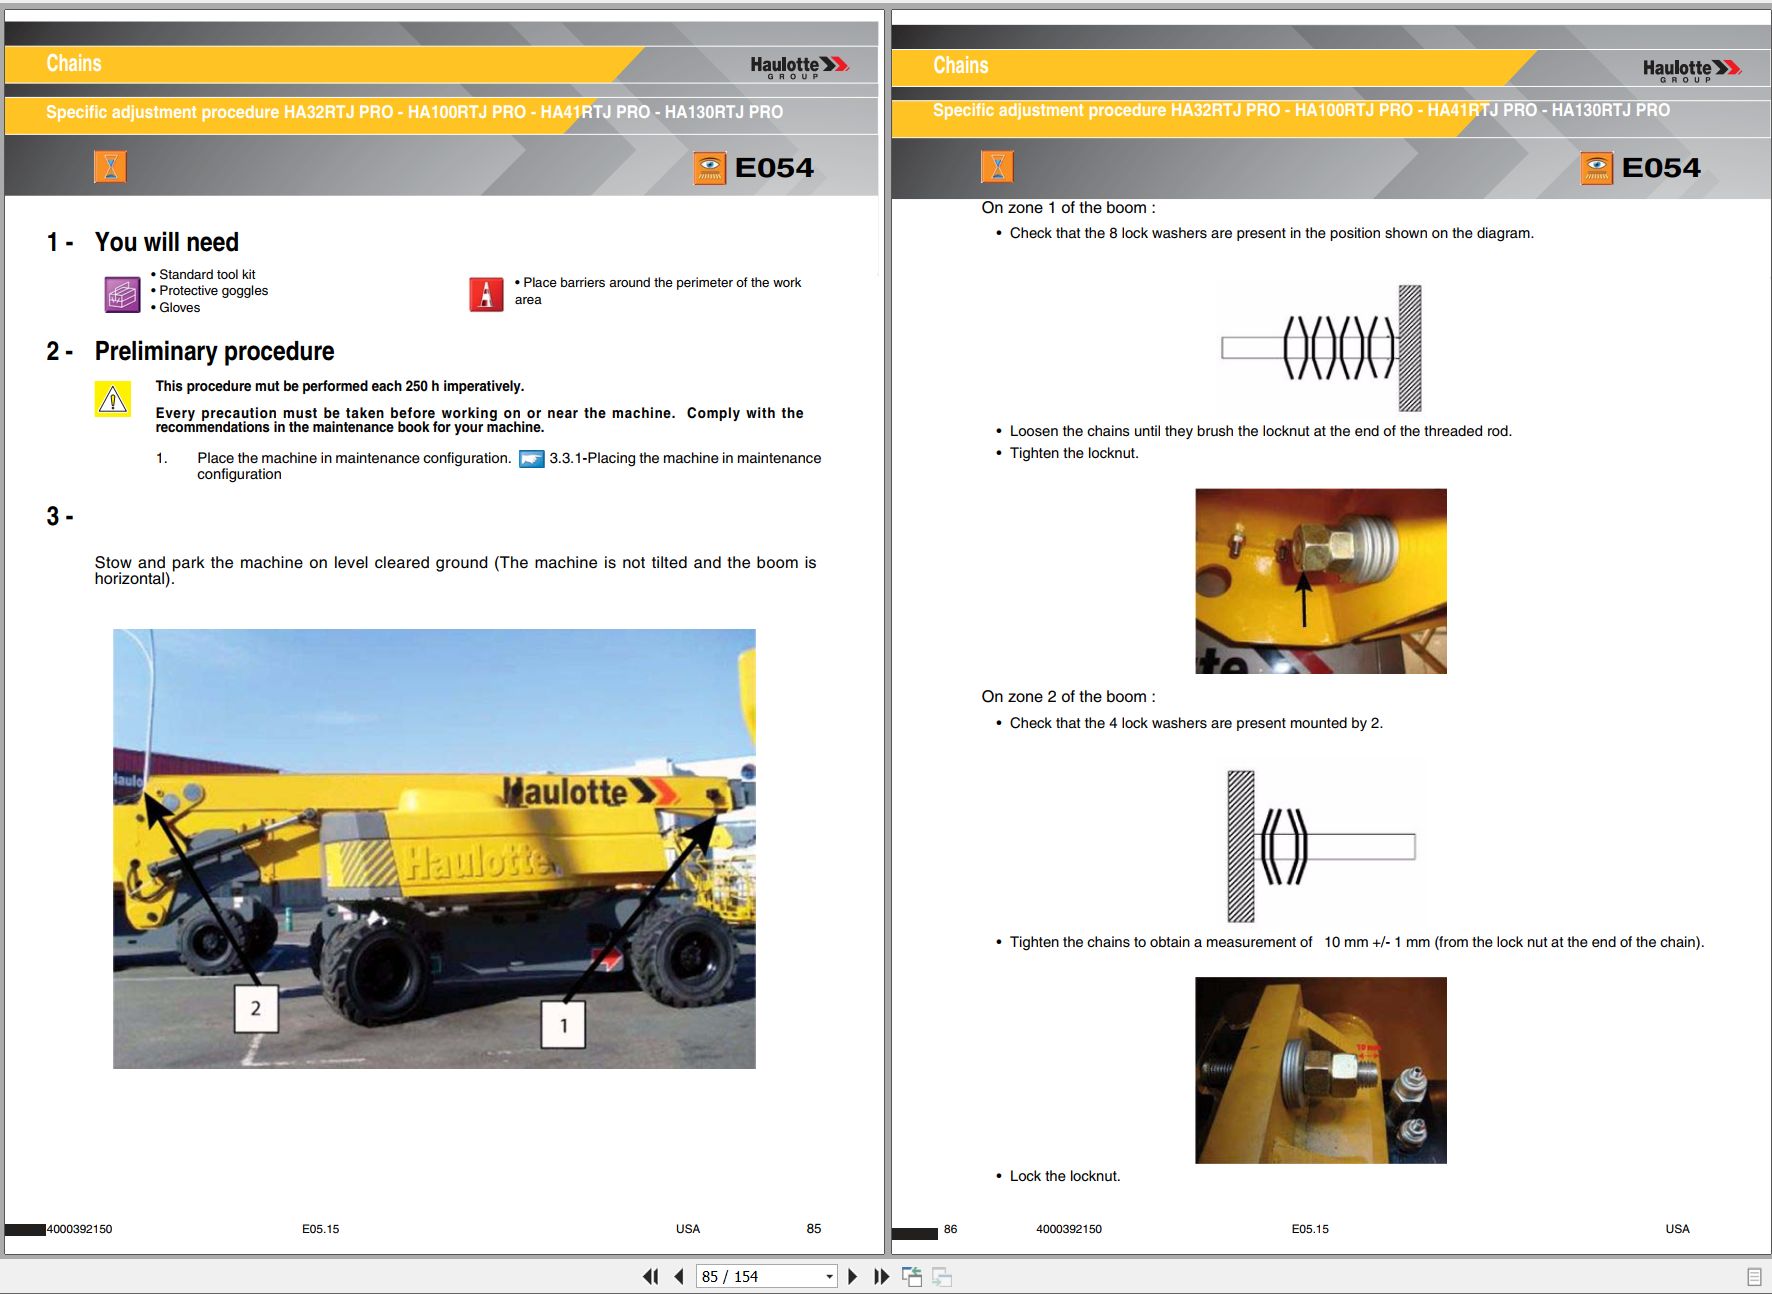Click the machine photo with zone markers
The height and width of the screenshot is (1294, 1772).
[x=434, y=848]
